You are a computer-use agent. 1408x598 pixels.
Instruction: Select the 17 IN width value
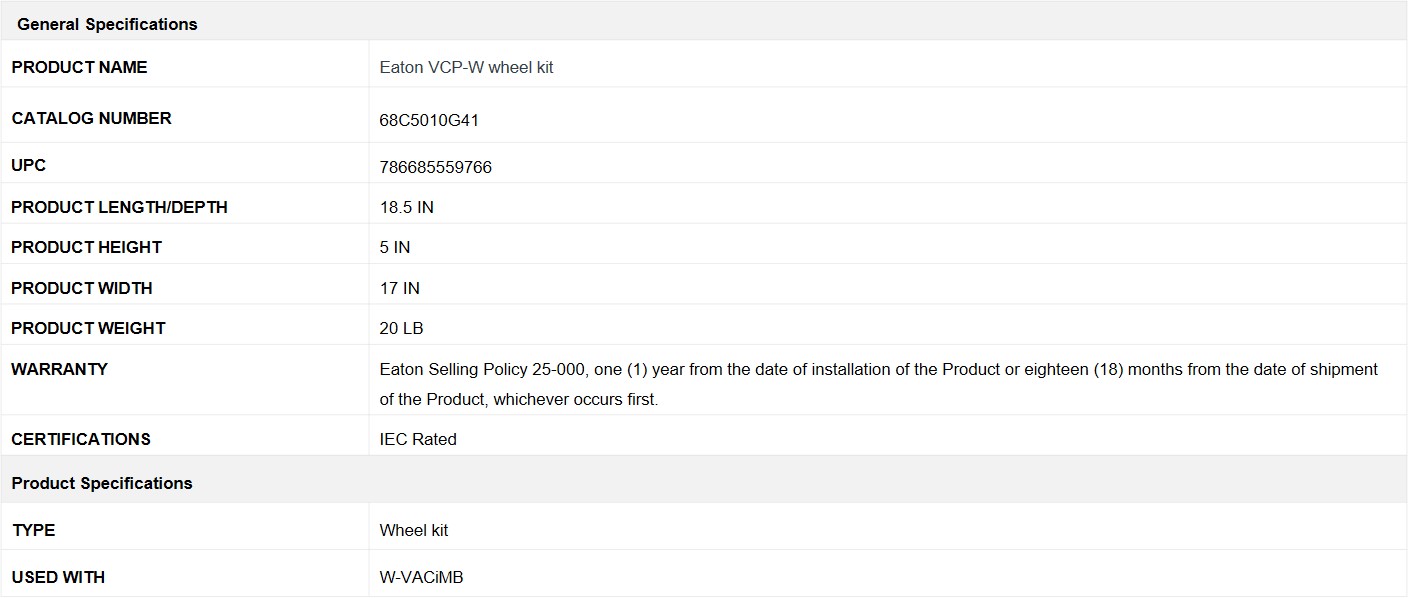[x=399, y=288]
